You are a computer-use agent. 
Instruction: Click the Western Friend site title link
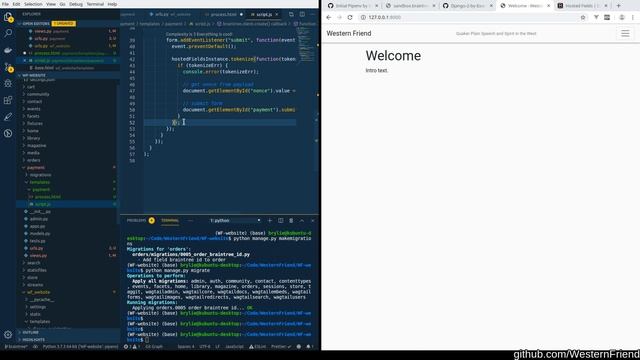pos(349,33)
